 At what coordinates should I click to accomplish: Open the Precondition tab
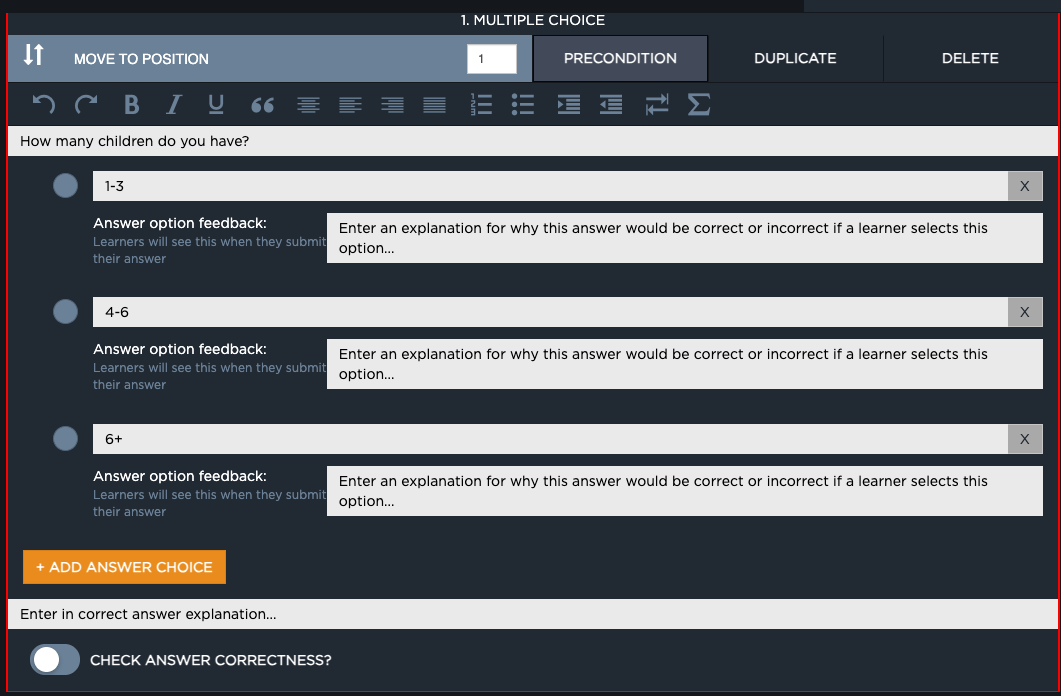[x=620, y=58]
